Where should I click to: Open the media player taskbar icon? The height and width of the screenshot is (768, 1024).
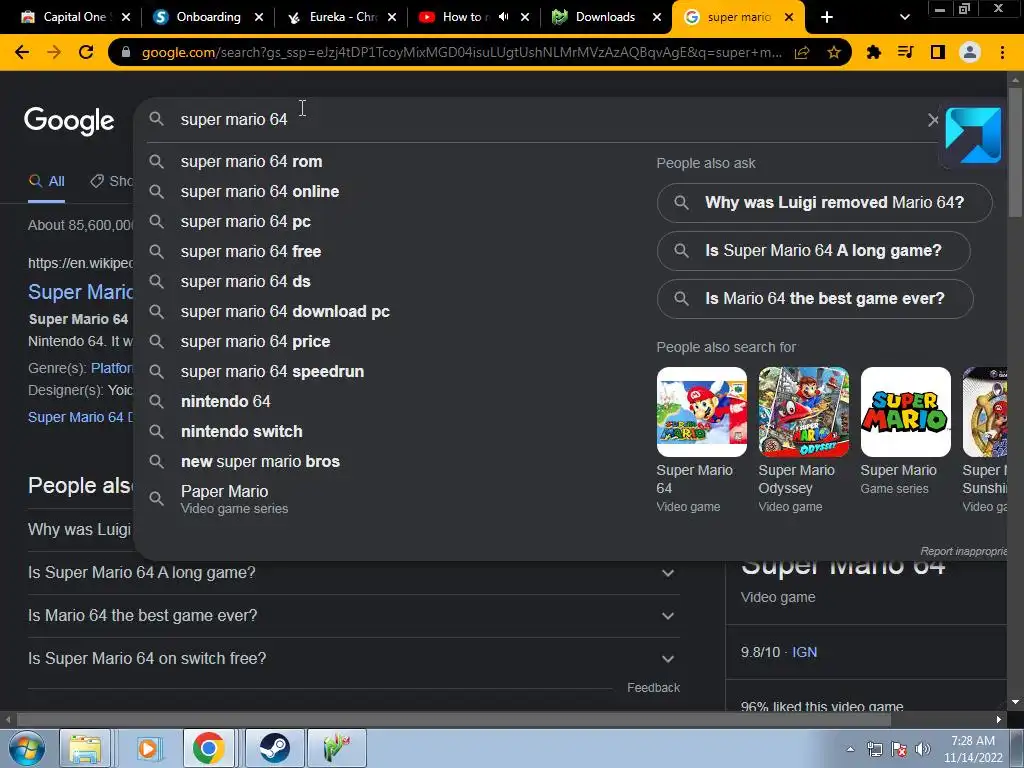pyautogui.click(x=148, y=748)
